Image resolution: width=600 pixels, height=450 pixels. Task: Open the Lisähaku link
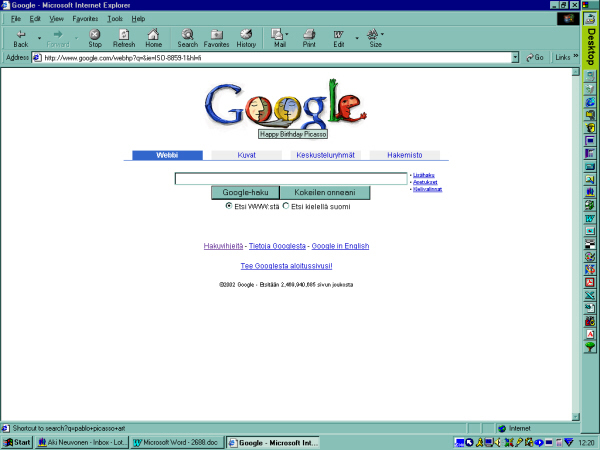[x=424, y=175]
